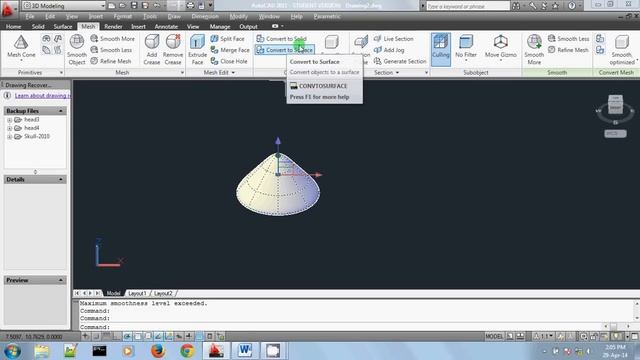Click the ViewCube in the viewport
Viewport: 640px width, 360px height.
615,104
